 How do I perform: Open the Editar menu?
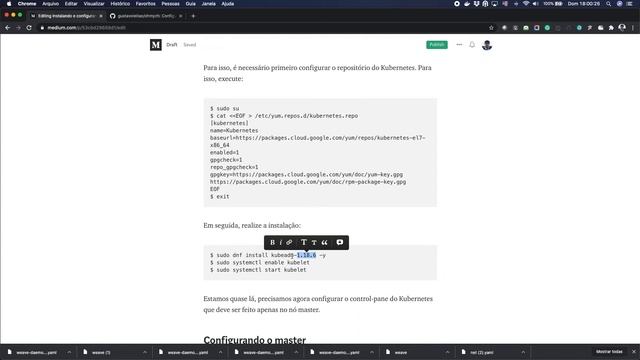point(71,4)
